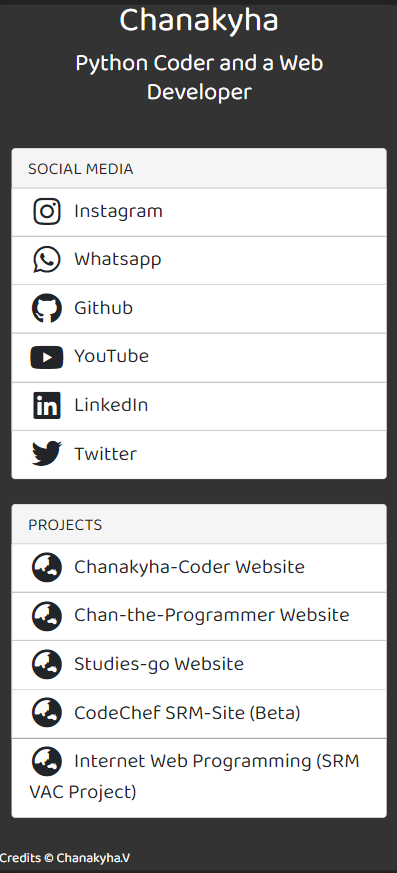
Task: Open the Whatsapp link
Action: (x=117, y=260)
